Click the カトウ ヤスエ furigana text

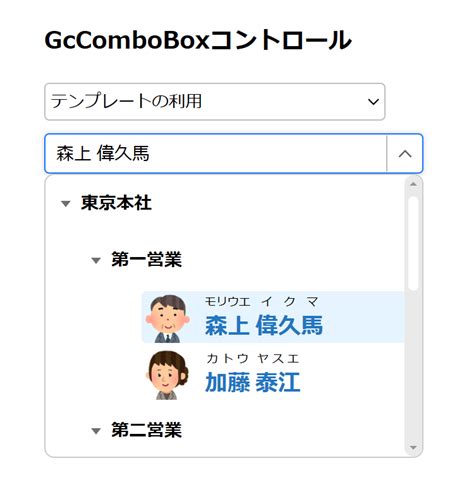click(253, 359)
